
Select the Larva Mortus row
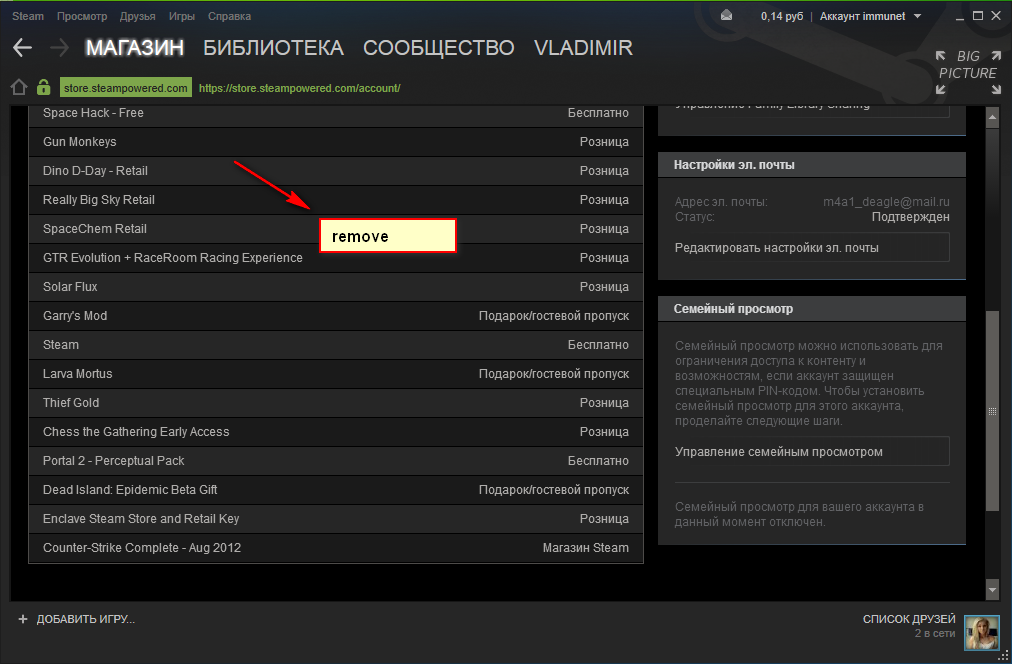[x=336, y=374]
